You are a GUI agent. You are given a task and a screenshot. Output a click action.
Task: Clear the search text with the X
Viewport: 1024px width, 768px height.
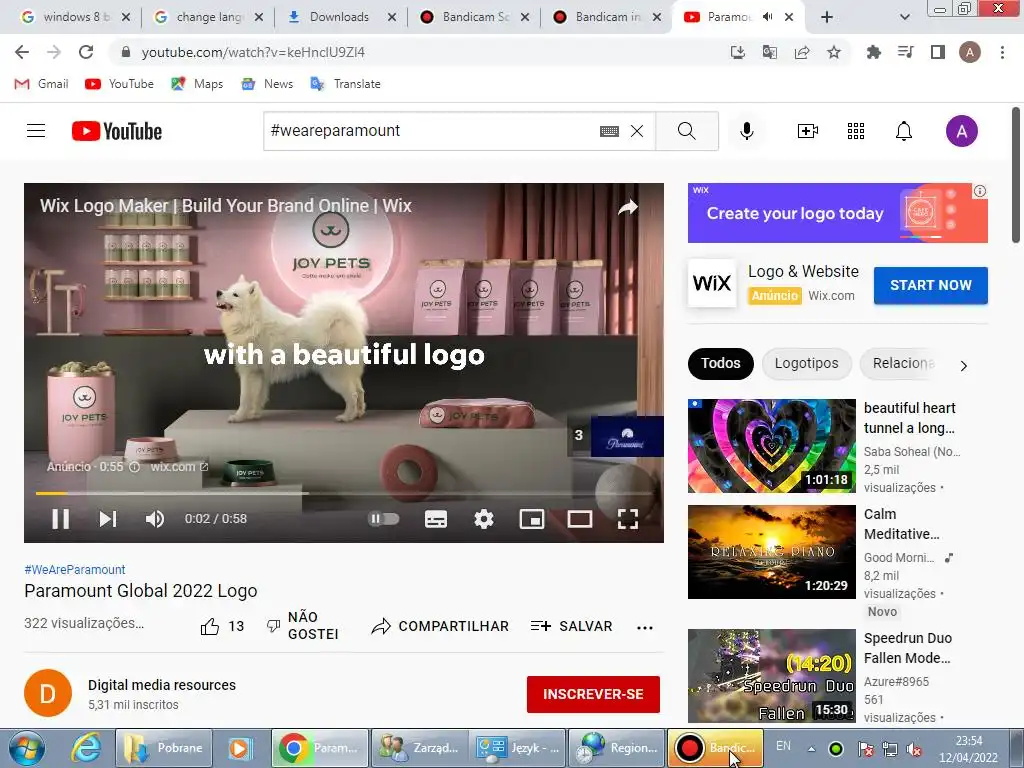tap(637, 131)
